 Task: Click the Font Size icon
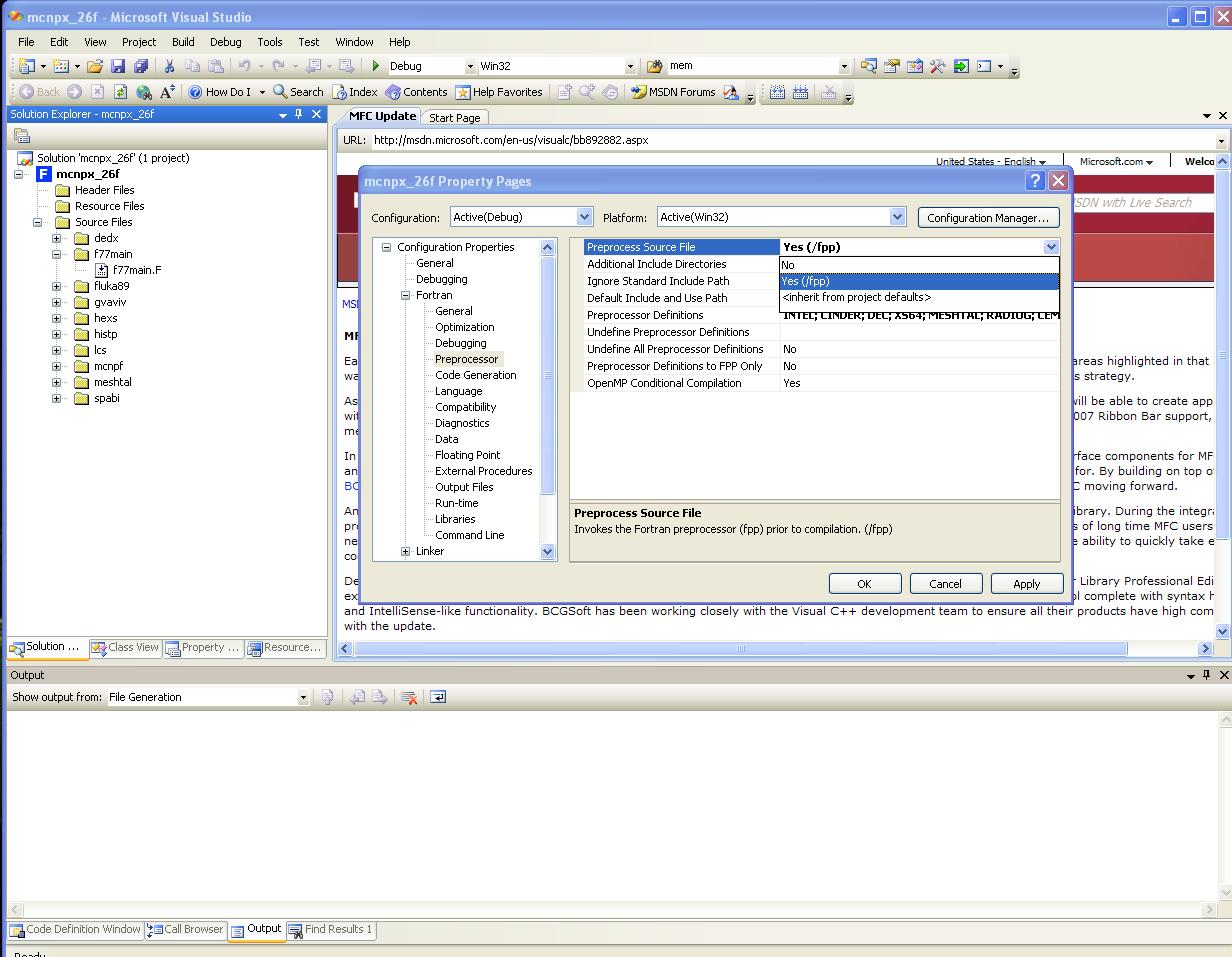coord(167,92)
